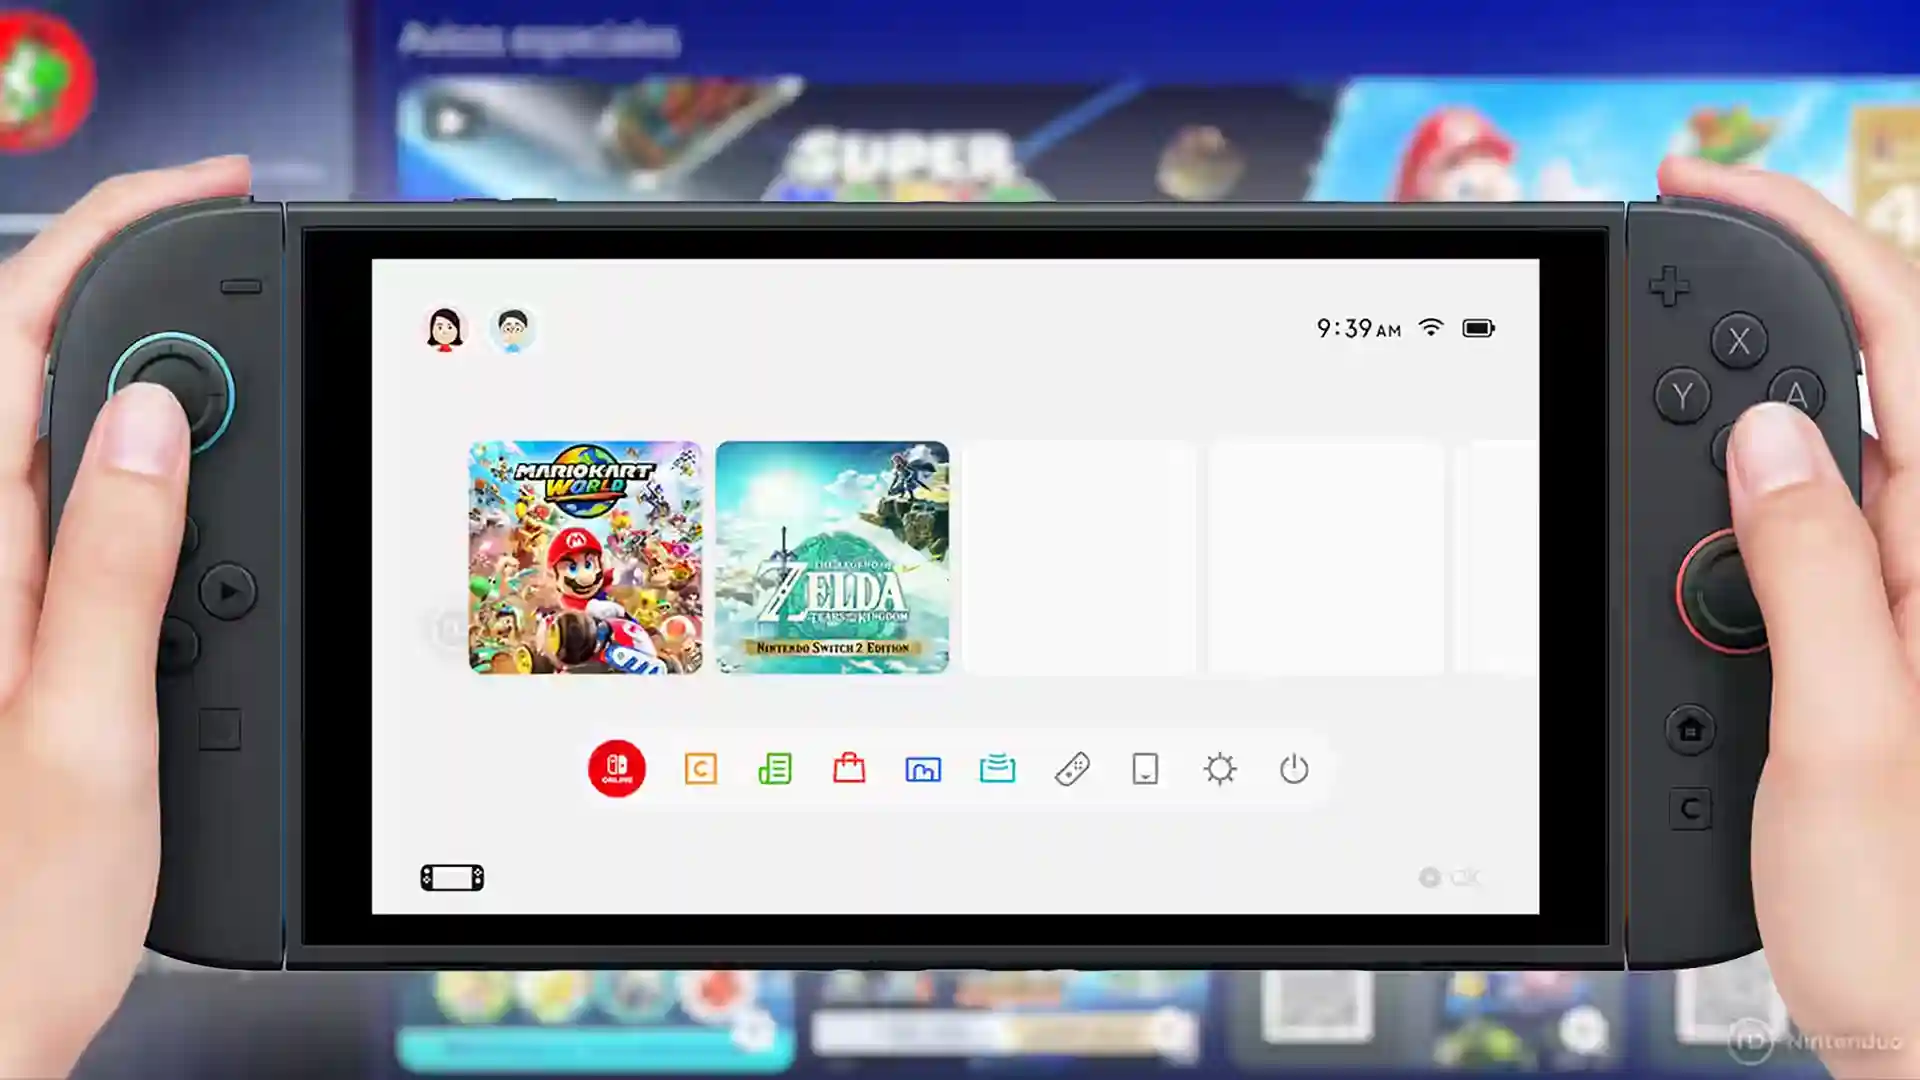
Task: Open Virtual Game Cards
Action: [x=996, y=768]
